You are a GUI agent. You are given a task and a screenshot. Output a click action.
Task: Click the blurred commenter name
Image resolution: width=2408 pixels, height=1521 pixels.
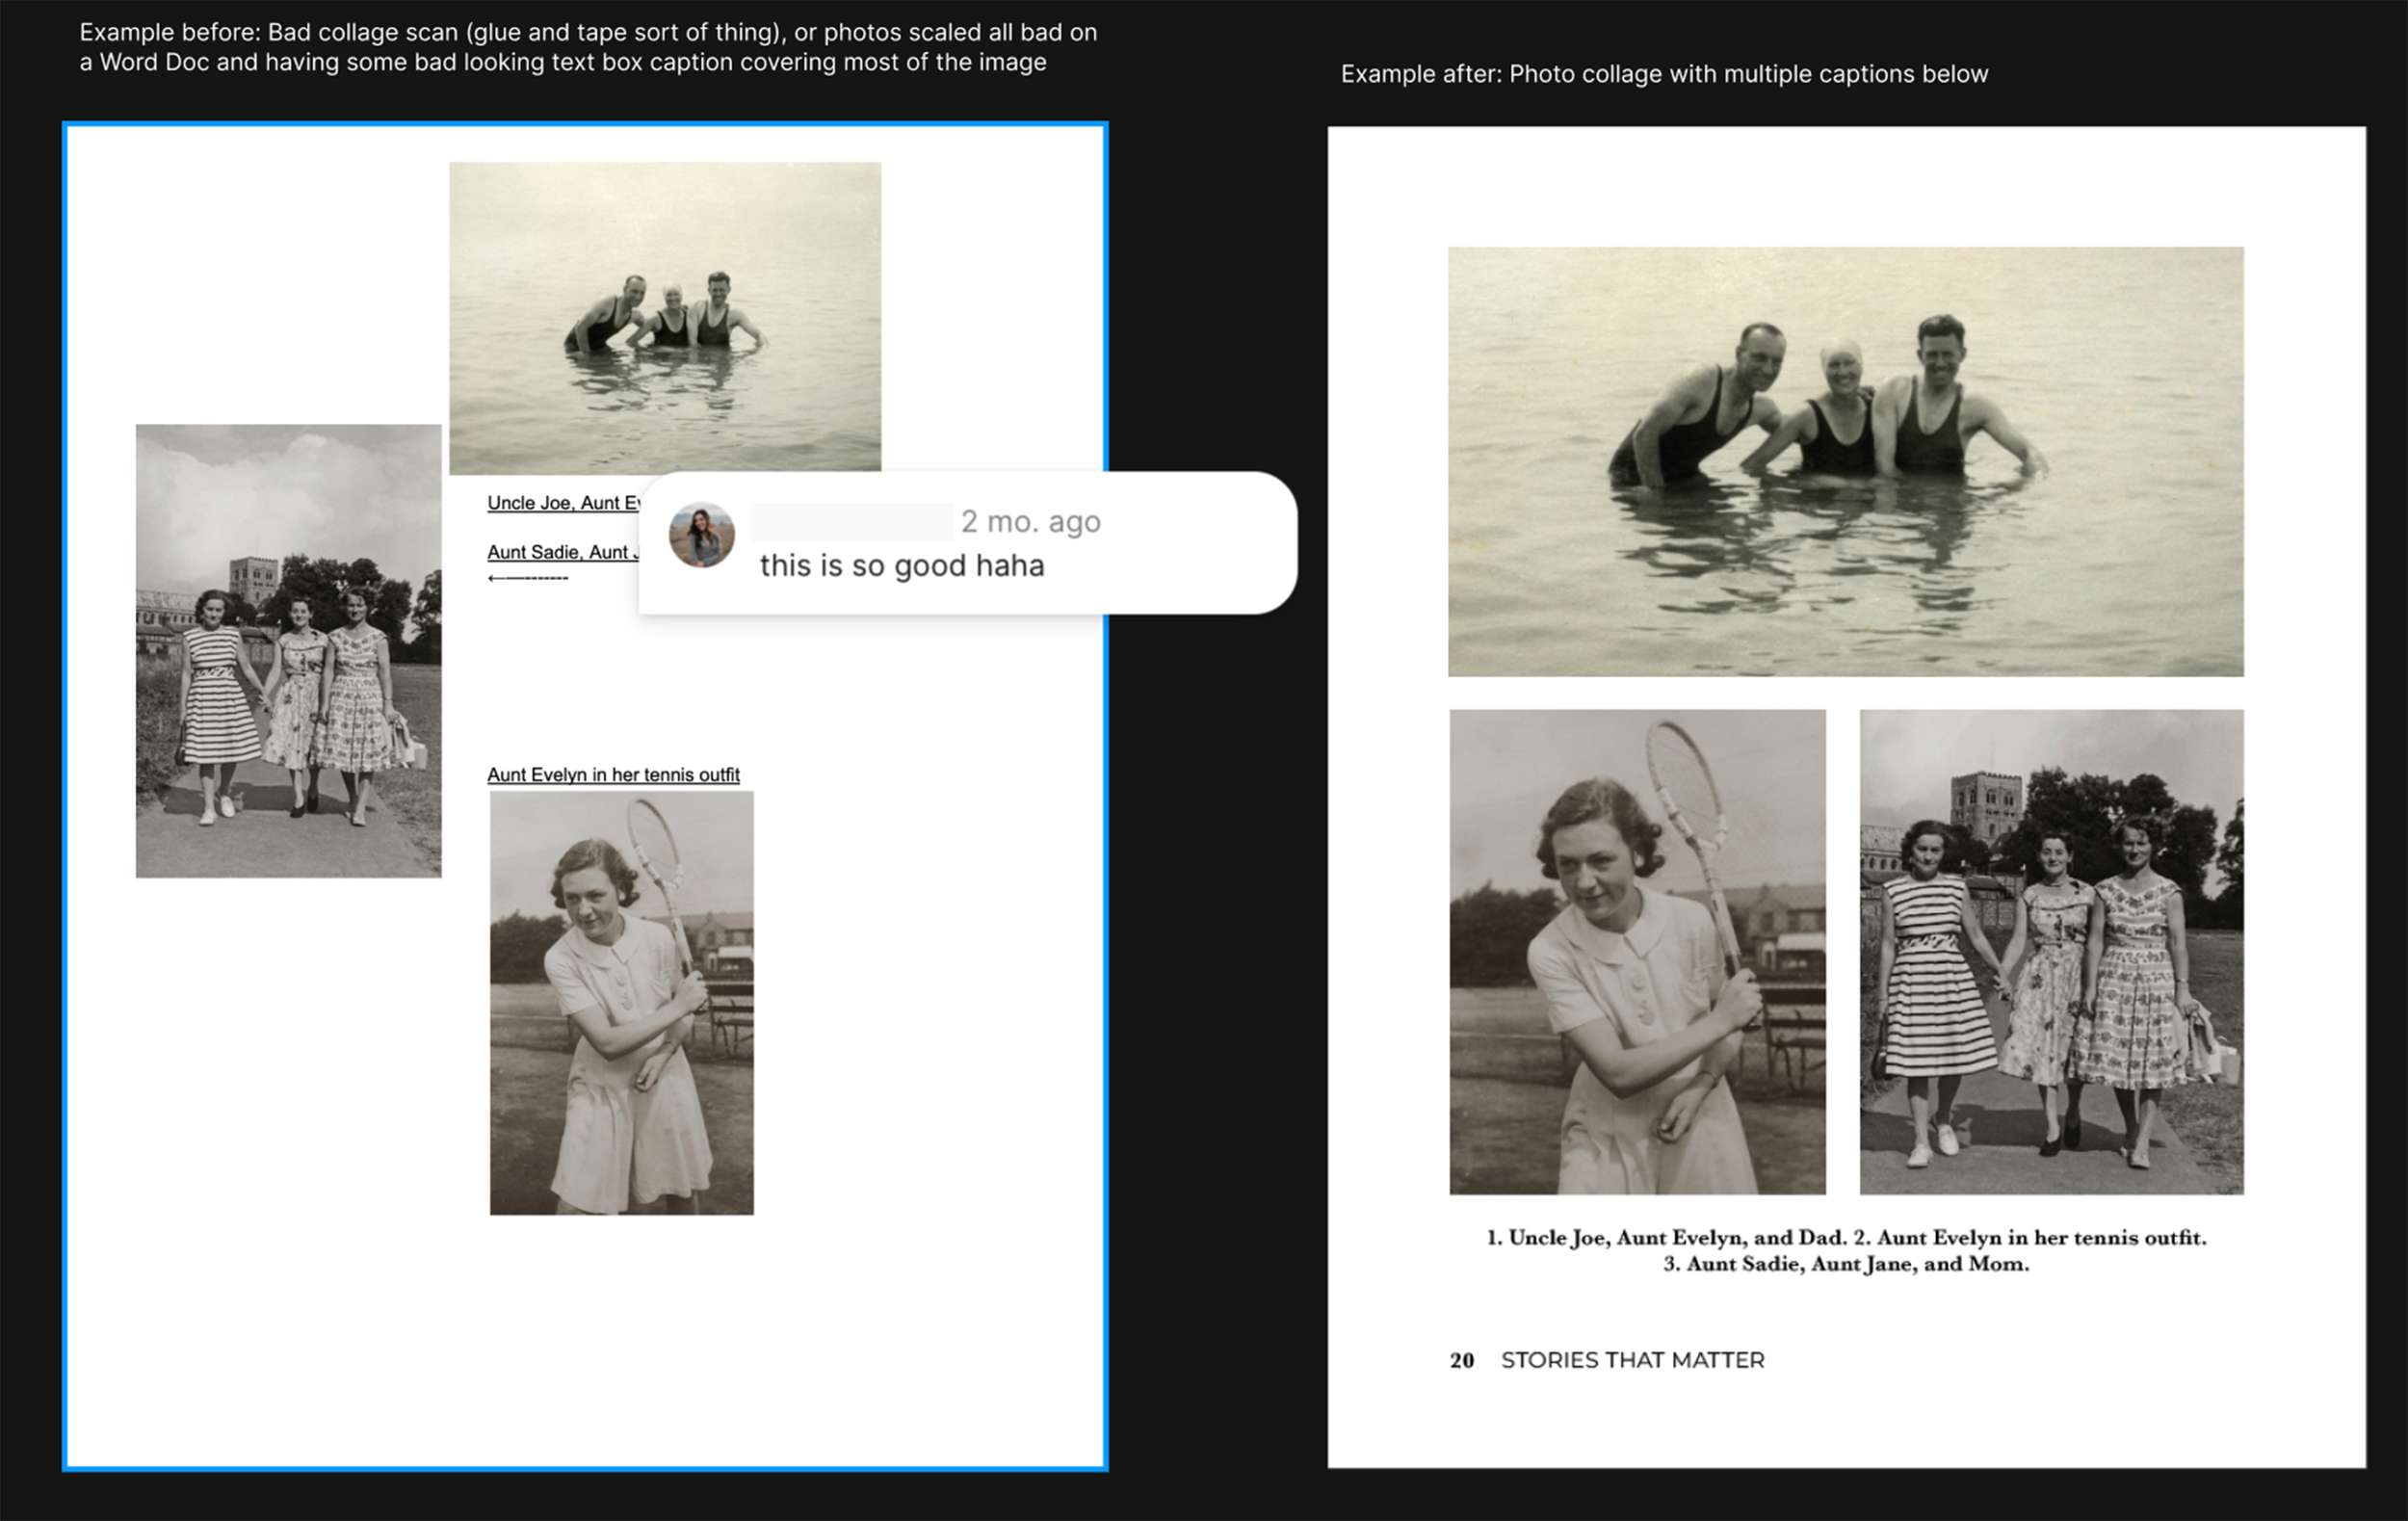coord(850,521)
